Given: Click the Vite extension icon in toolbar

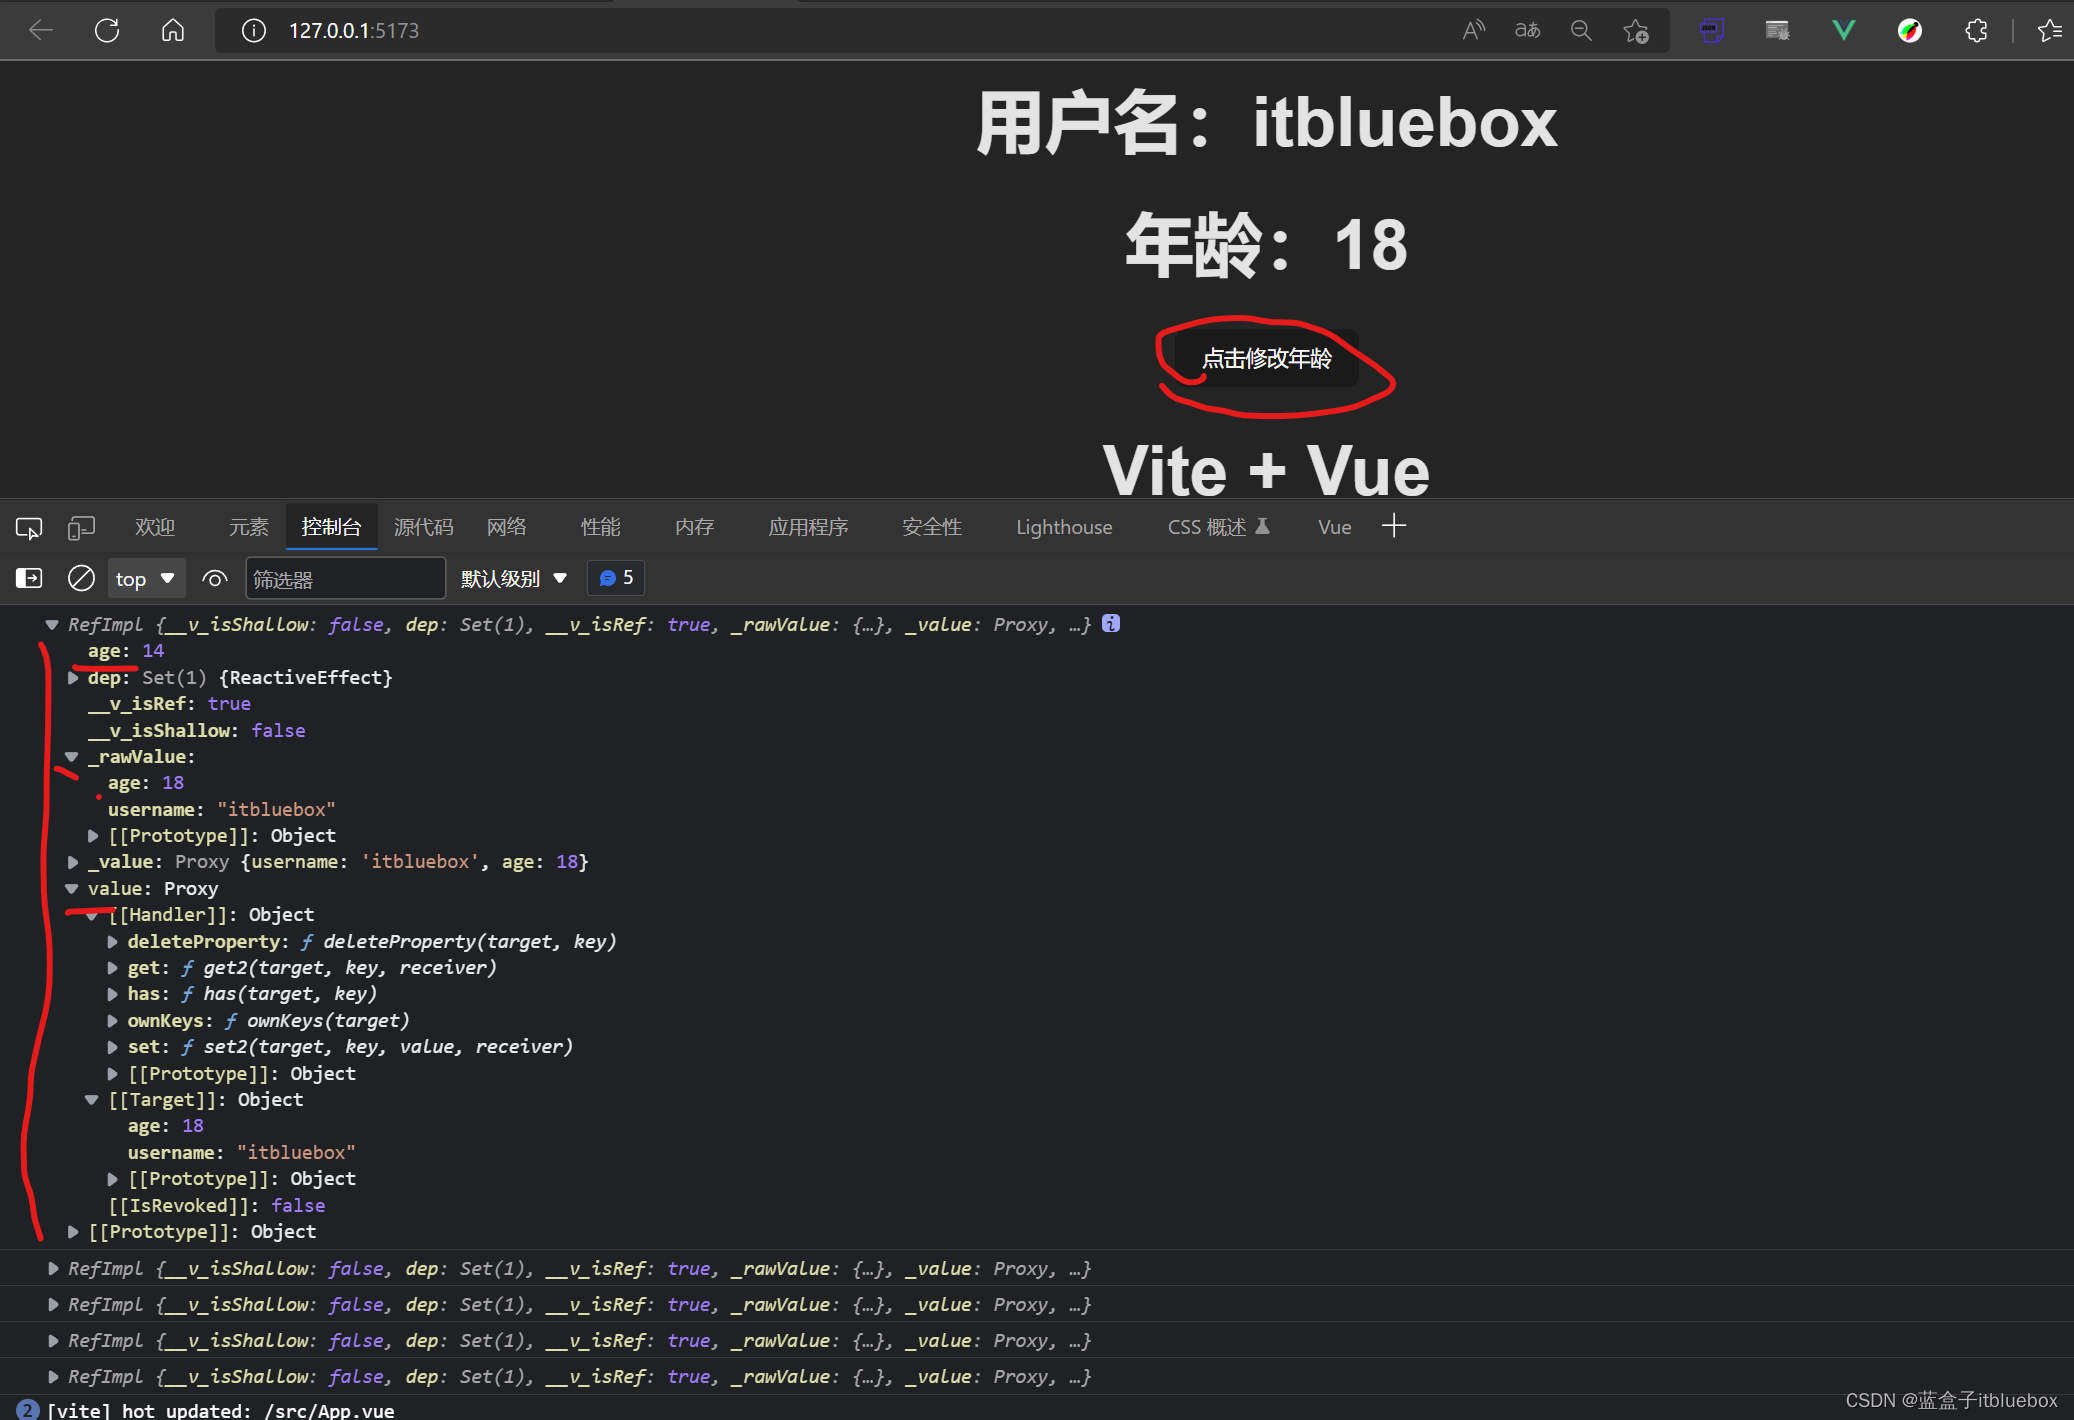Looking at the screenshot, I should pos(1844,28).
